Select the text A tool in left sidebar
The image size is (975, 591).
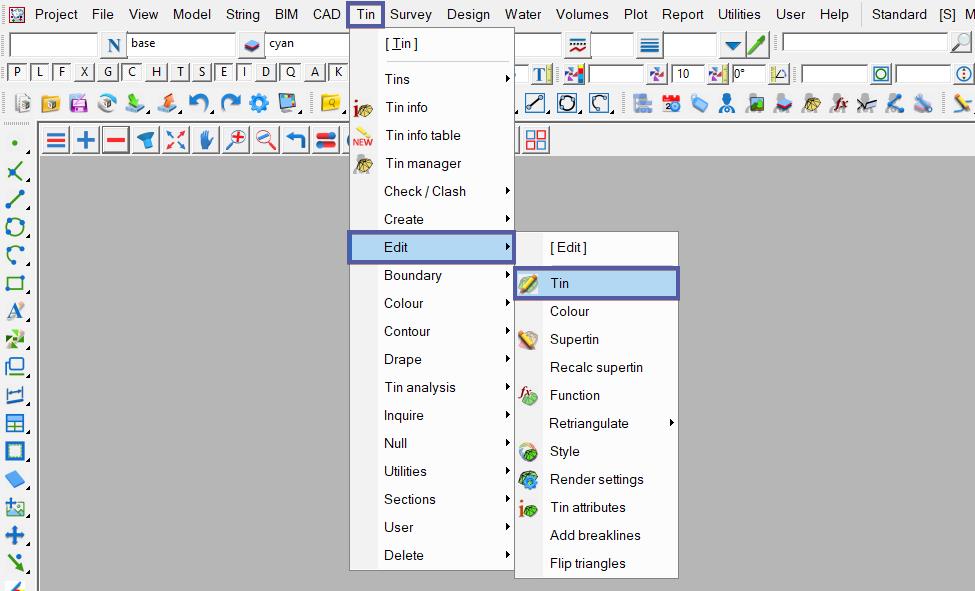15,311
